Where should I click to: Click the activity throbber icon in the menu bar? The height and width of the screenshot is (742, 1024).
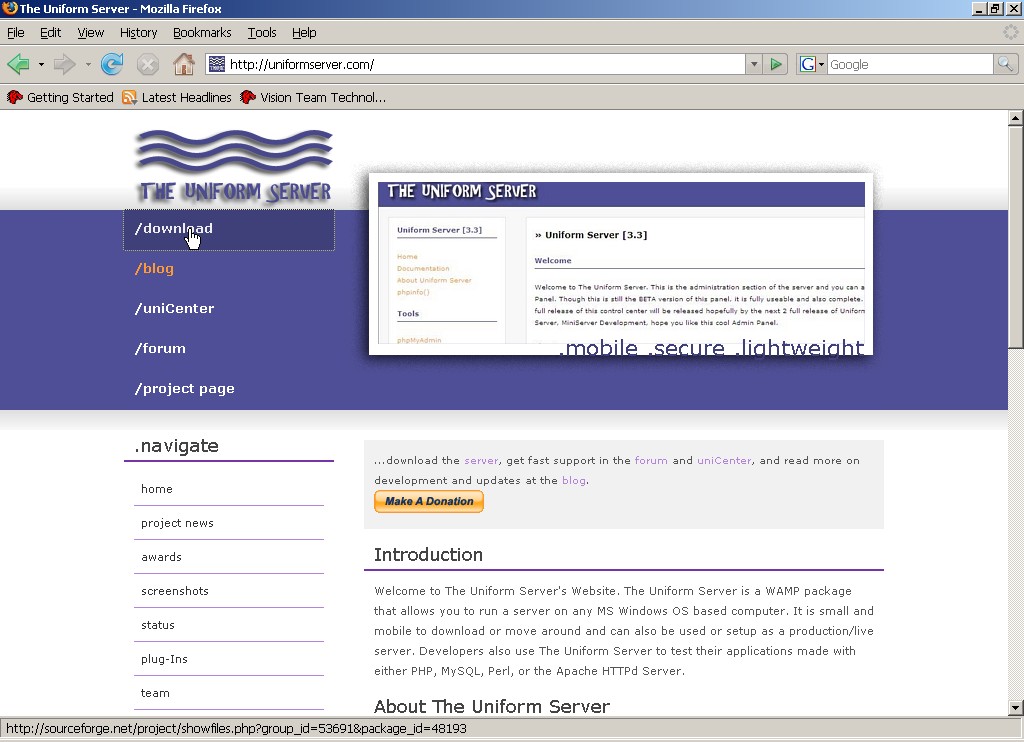[1010, 32]
